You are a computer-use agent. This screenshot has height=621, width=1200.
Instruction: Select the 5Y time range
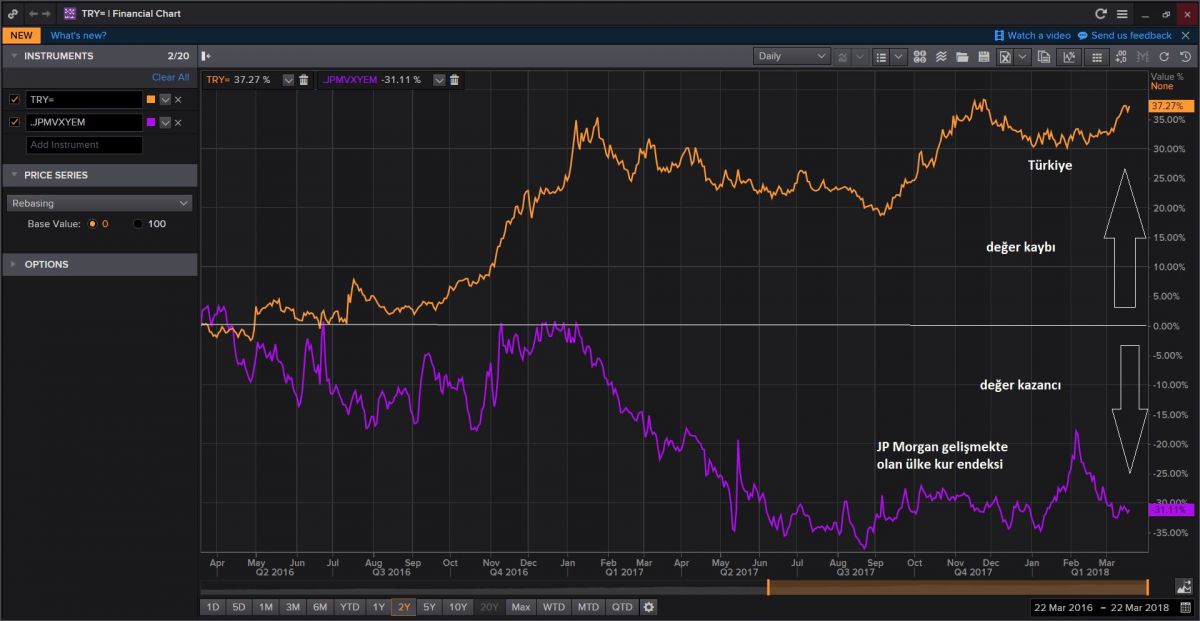pyautogui.click(x=429, y=606)
